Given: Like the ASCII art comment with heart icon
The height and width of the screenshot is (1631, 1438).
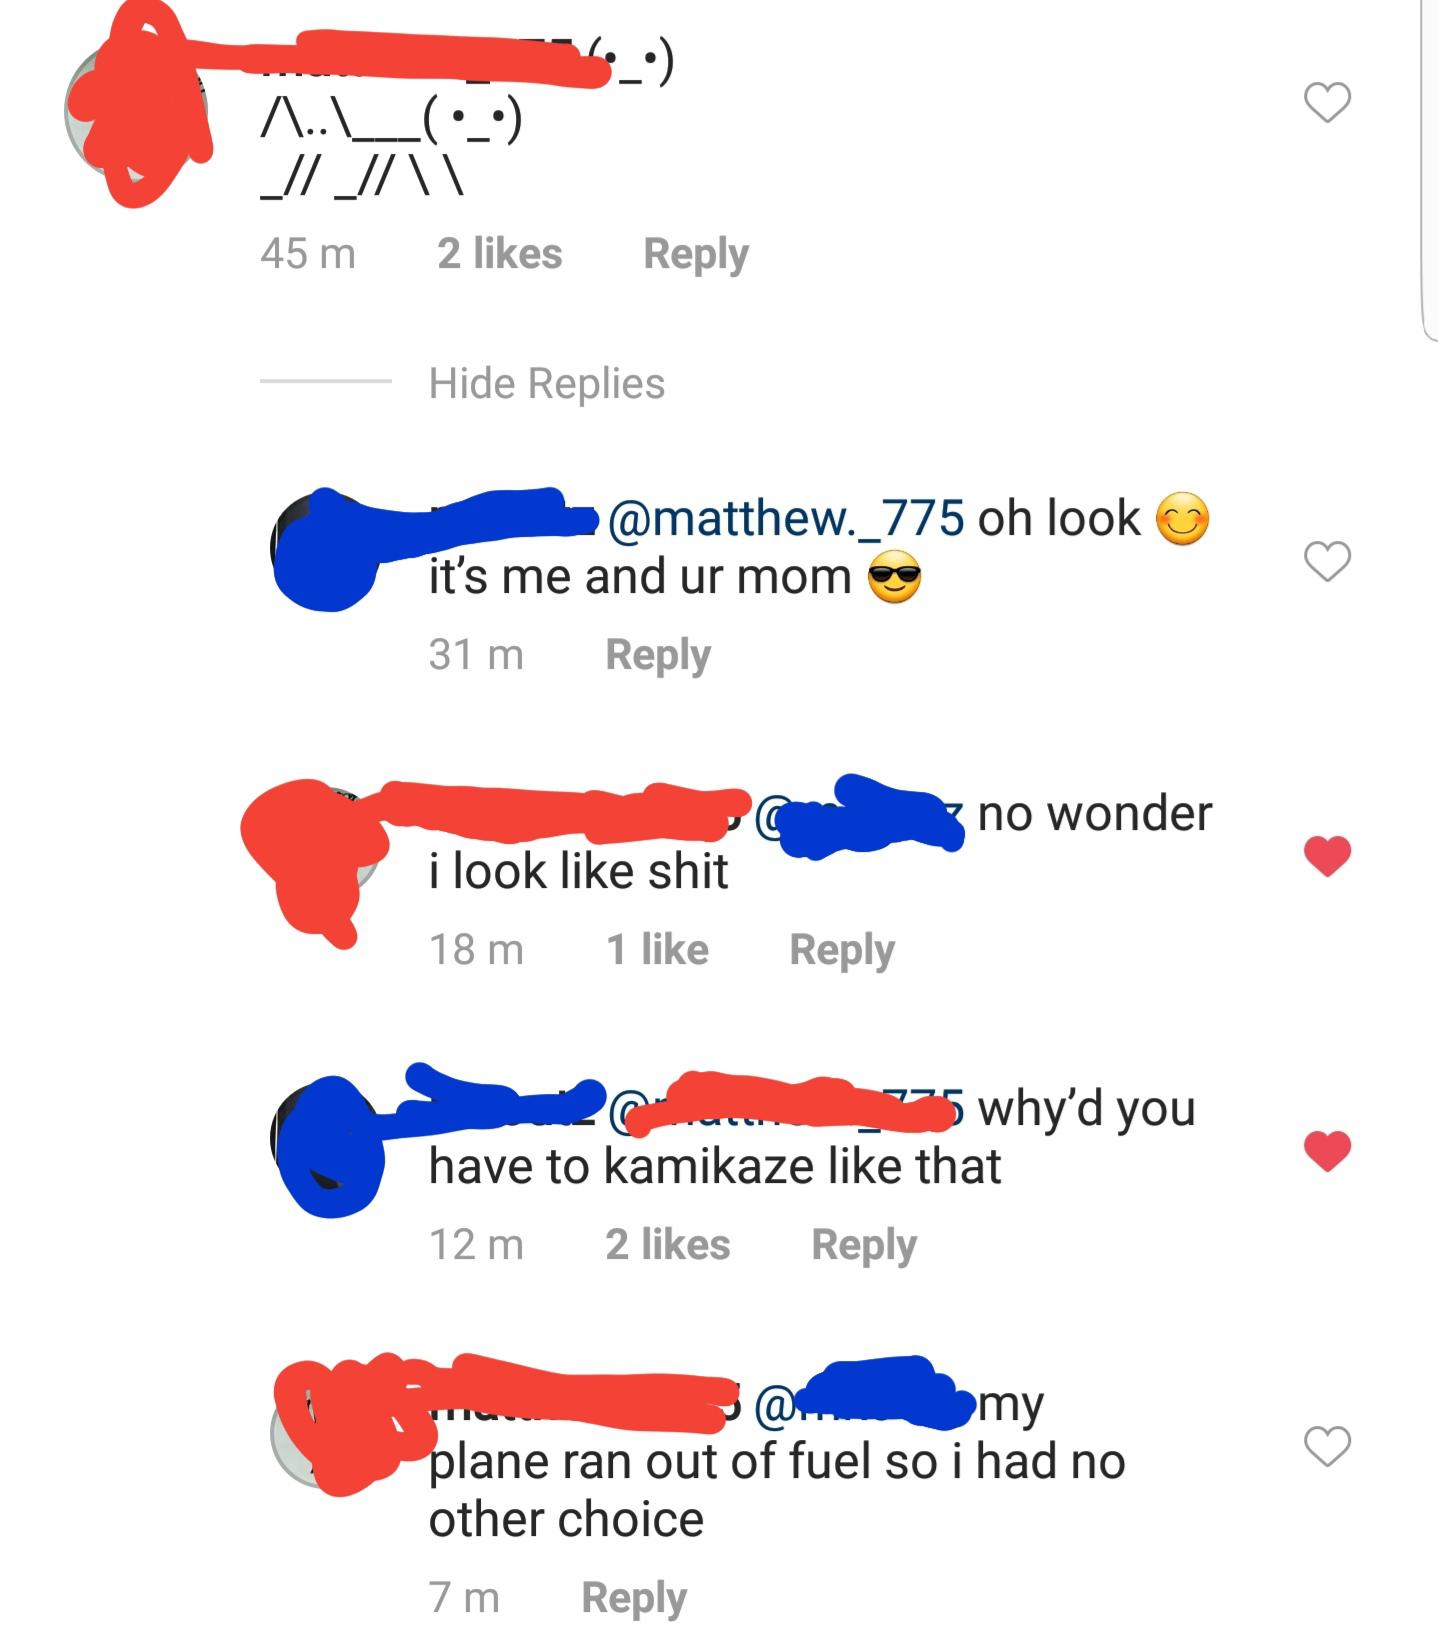Looking at the screenshot, I should pos(1327,102).
